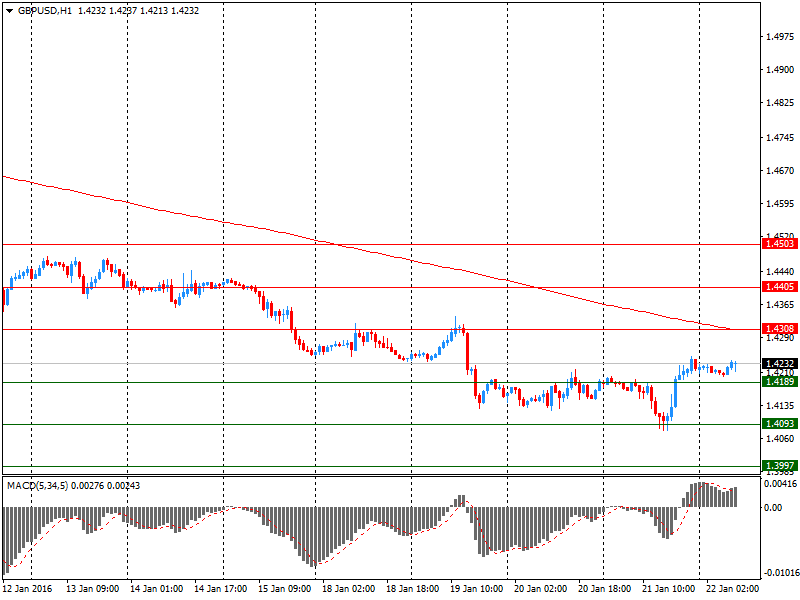Click the 0.00416 MACD scale value
800x600 pixels.
point(781,484)
